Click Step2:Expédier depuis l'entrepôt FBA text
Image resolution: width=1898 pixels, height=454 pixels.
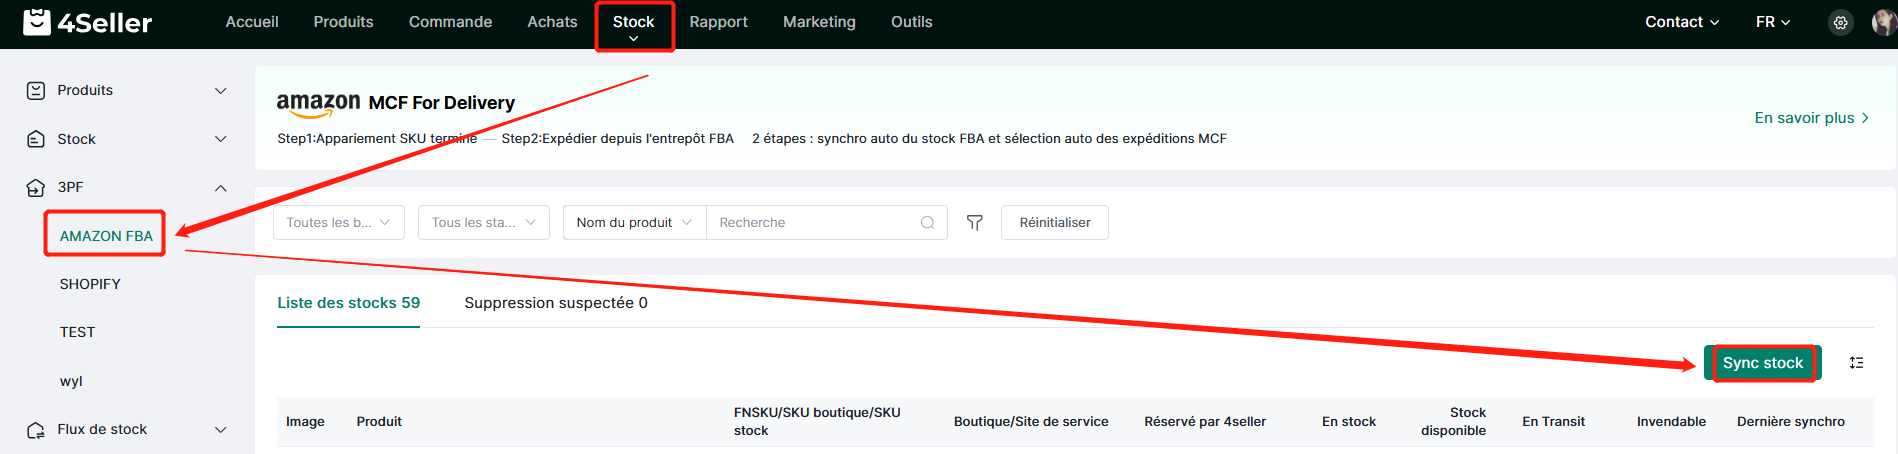618,139
